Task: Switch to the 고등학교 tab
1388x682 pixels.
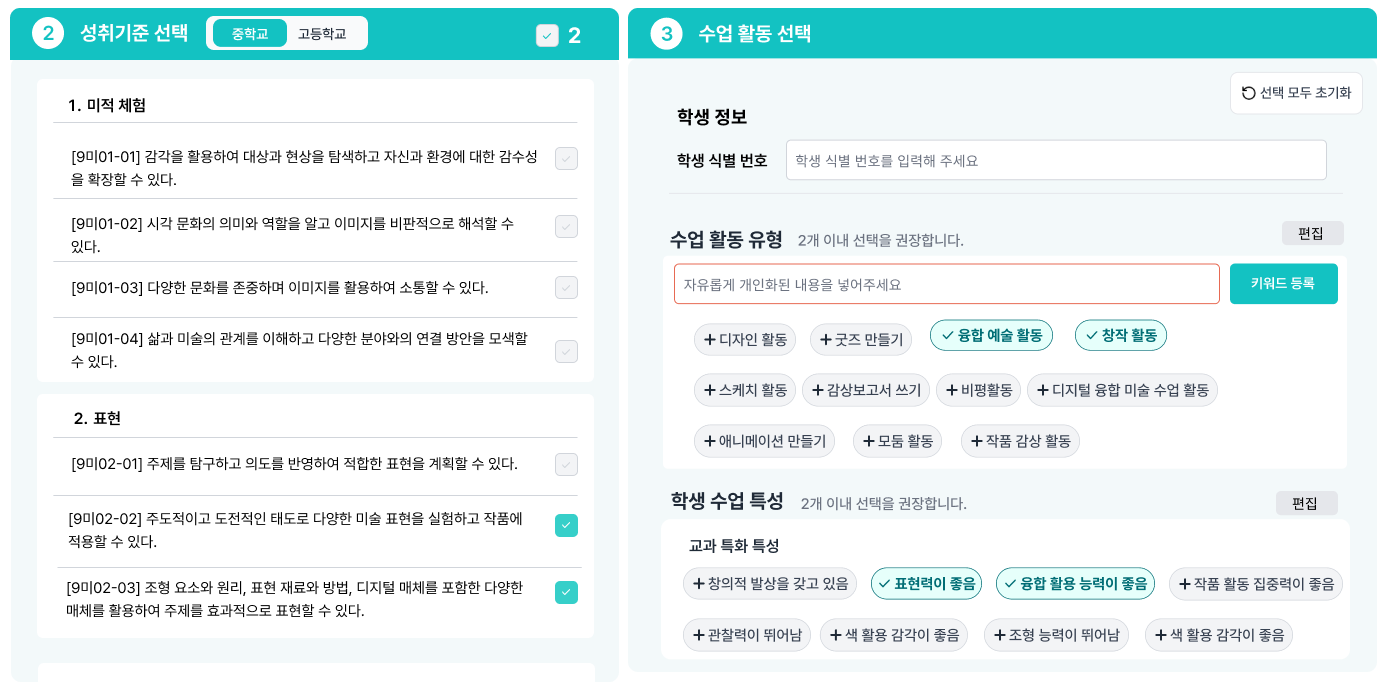Action: pos(322,34)
